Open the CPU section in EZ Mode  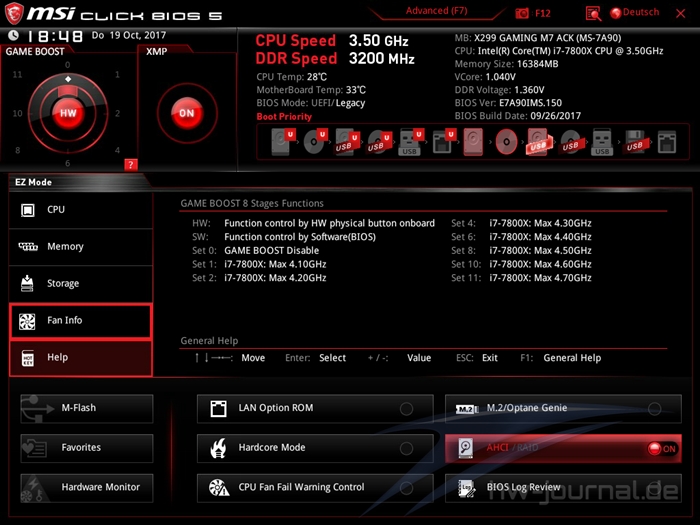81,210
